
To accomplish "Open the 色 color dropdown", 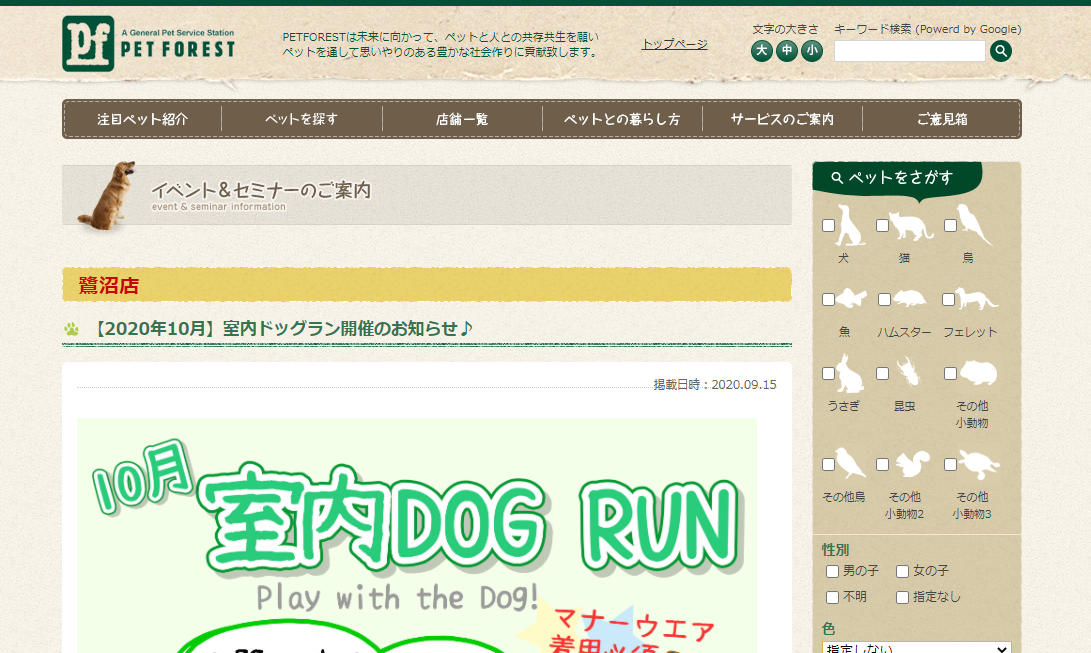I will (916, 648).
